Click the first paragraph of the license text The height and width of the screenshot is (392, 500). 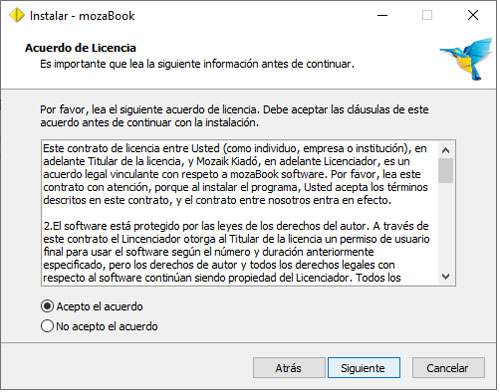click(235, 174)
